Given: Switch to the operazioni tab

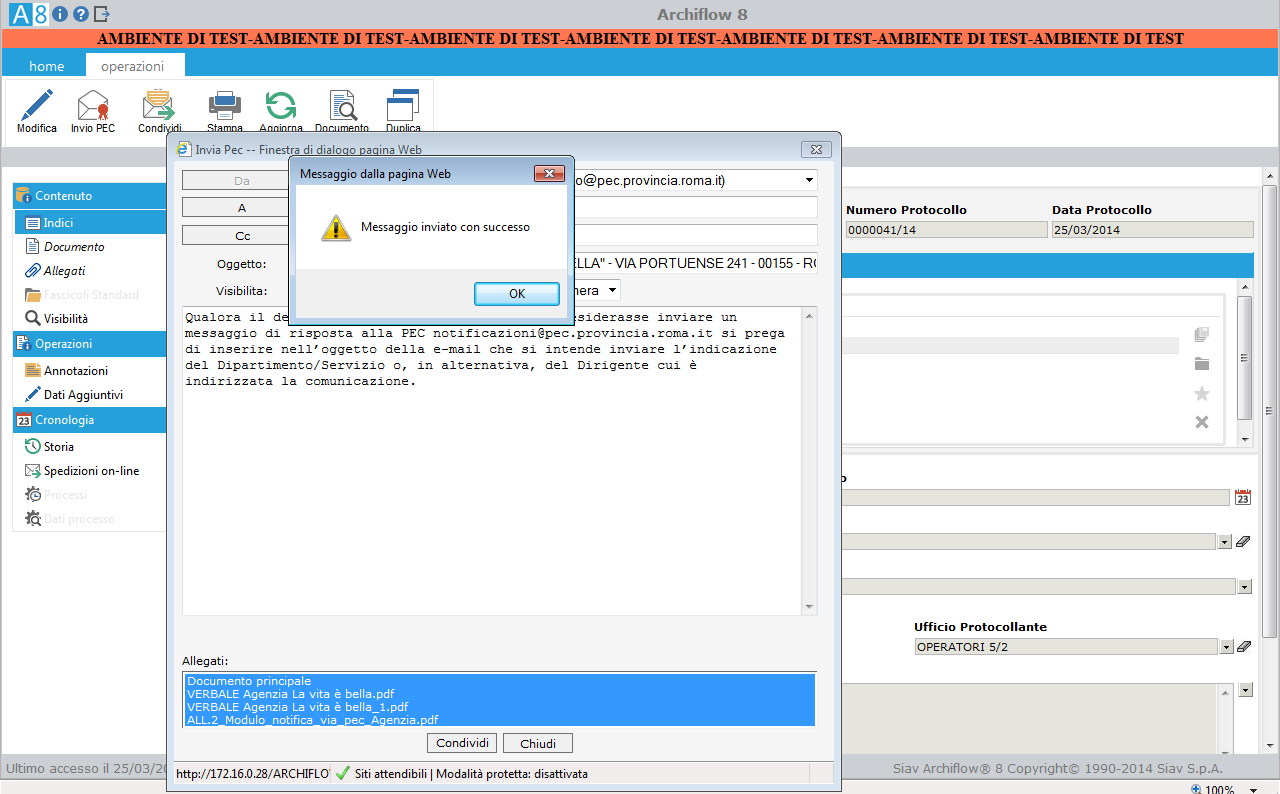Looking at the screenshot, I should (x=133, y=66).
